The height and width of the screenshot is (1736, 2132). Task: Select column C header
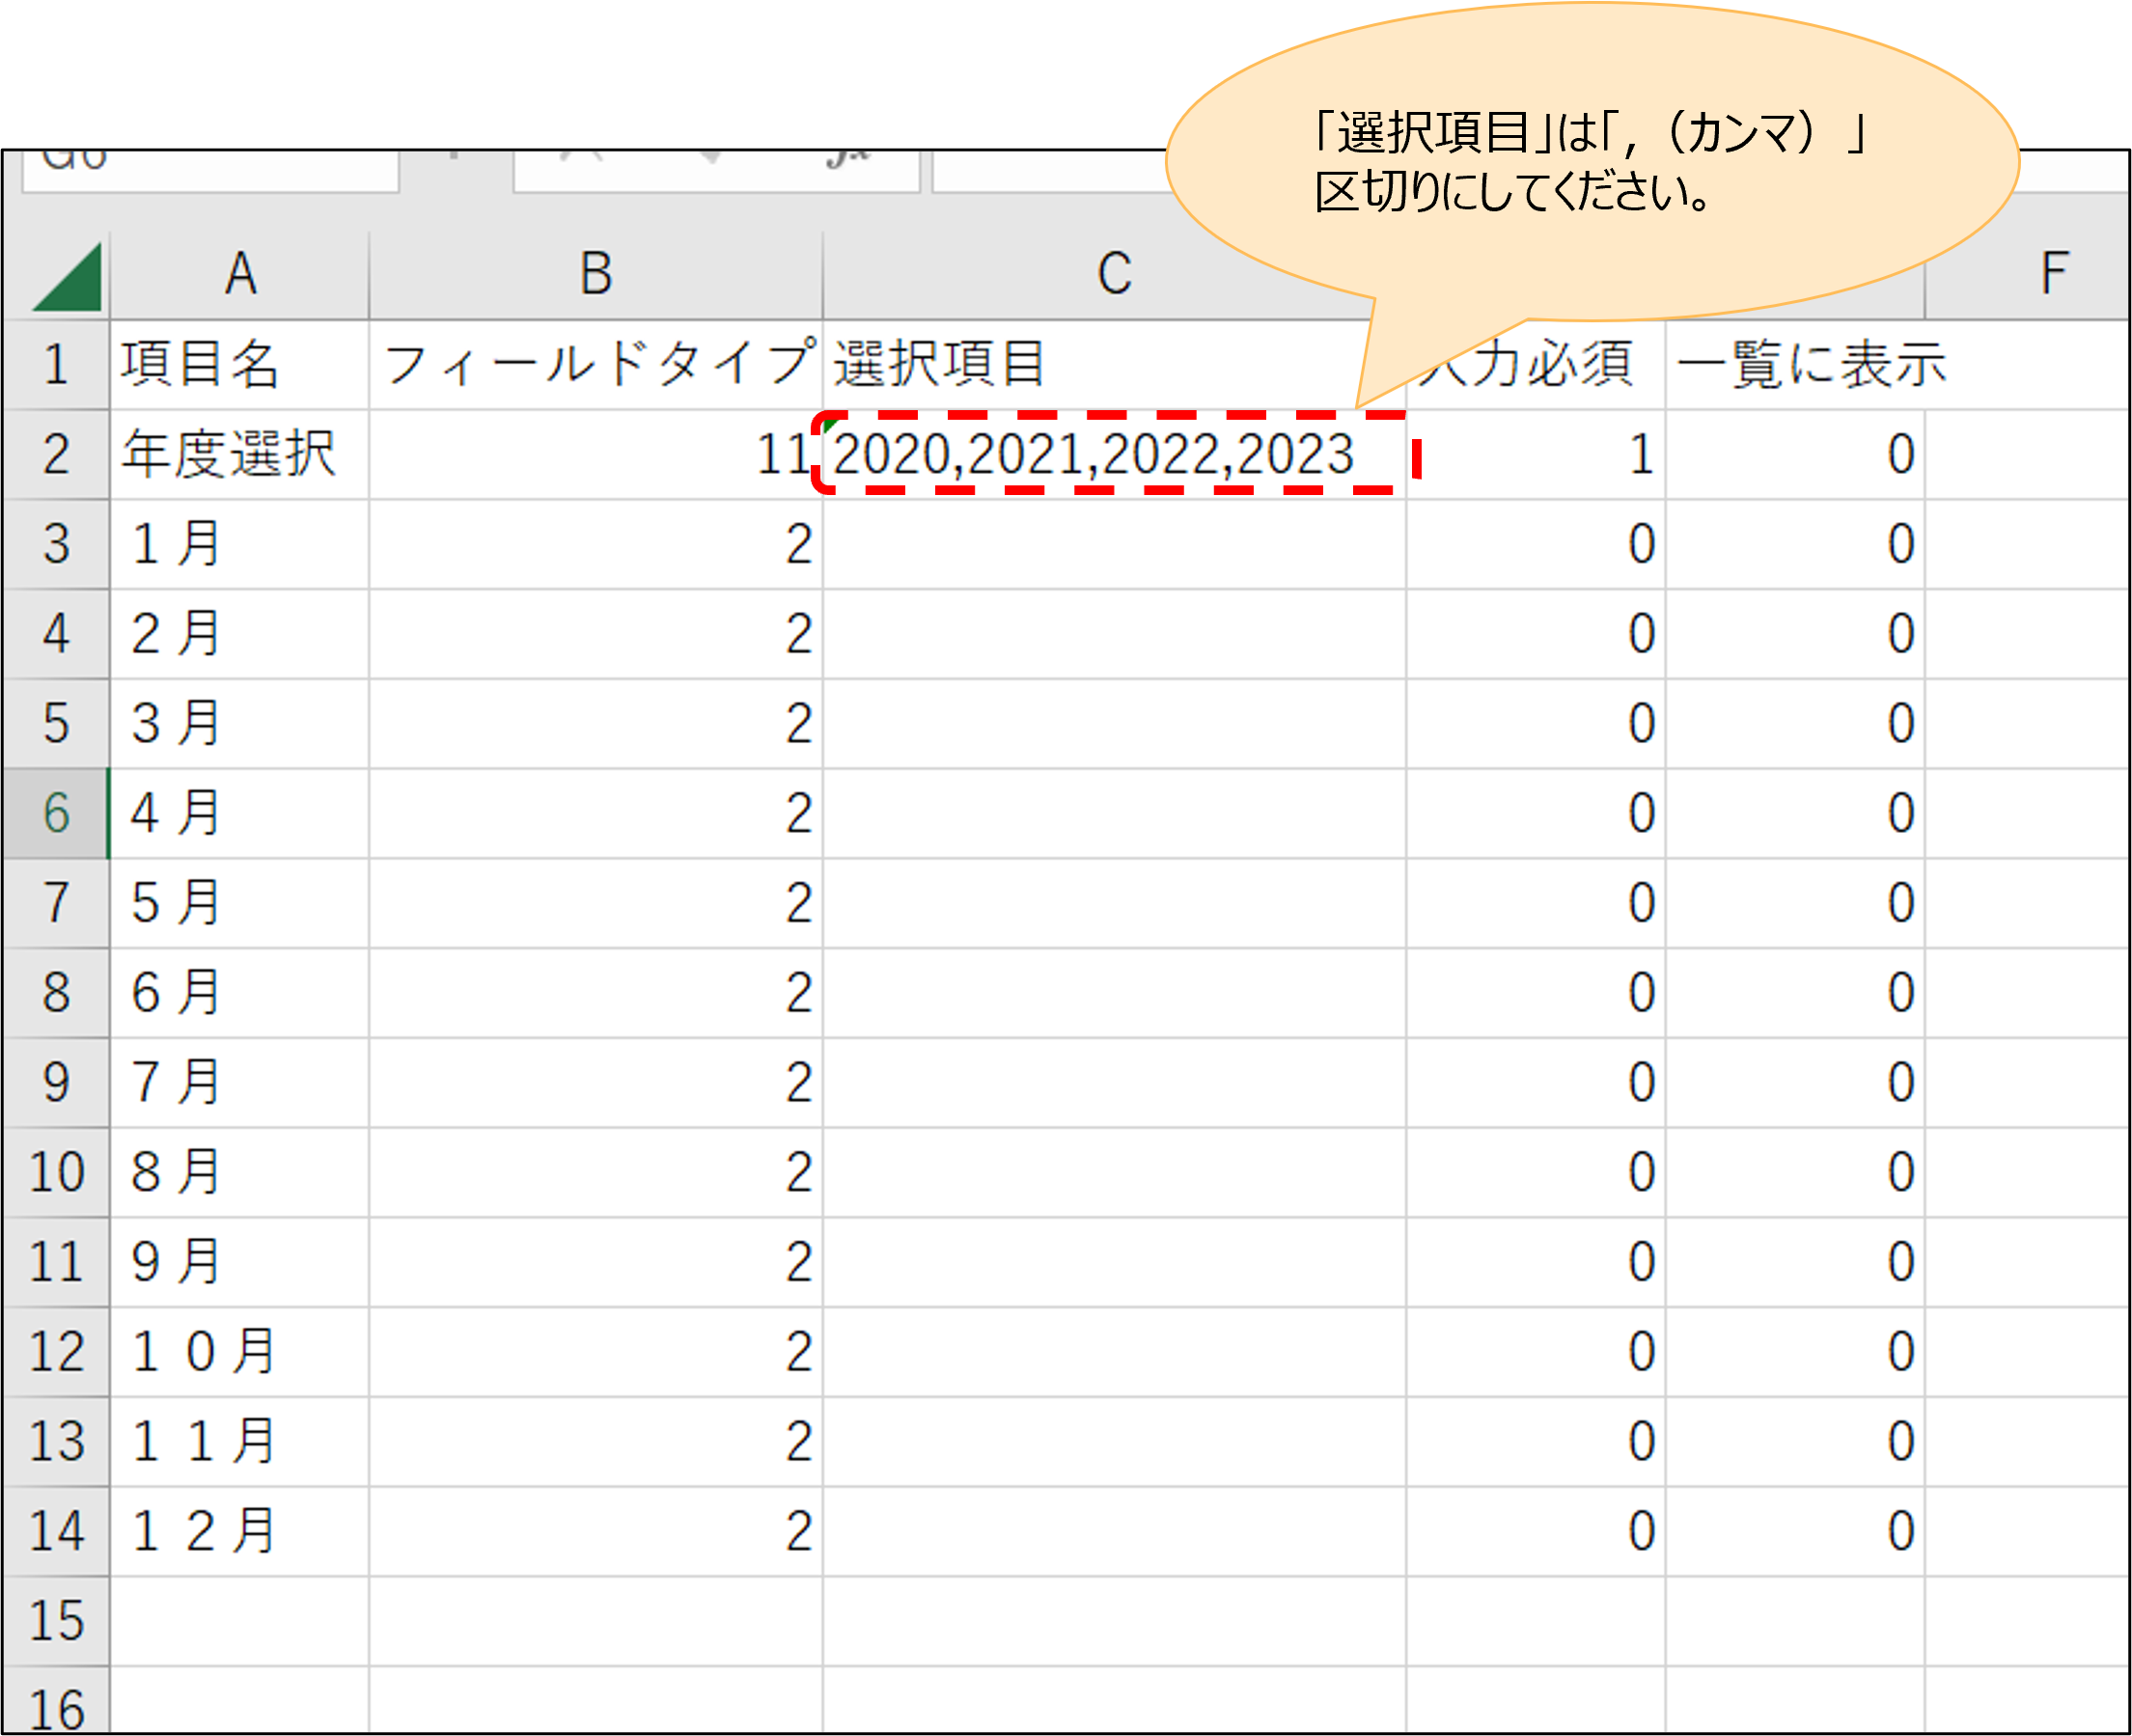(x=1114, y=274)
